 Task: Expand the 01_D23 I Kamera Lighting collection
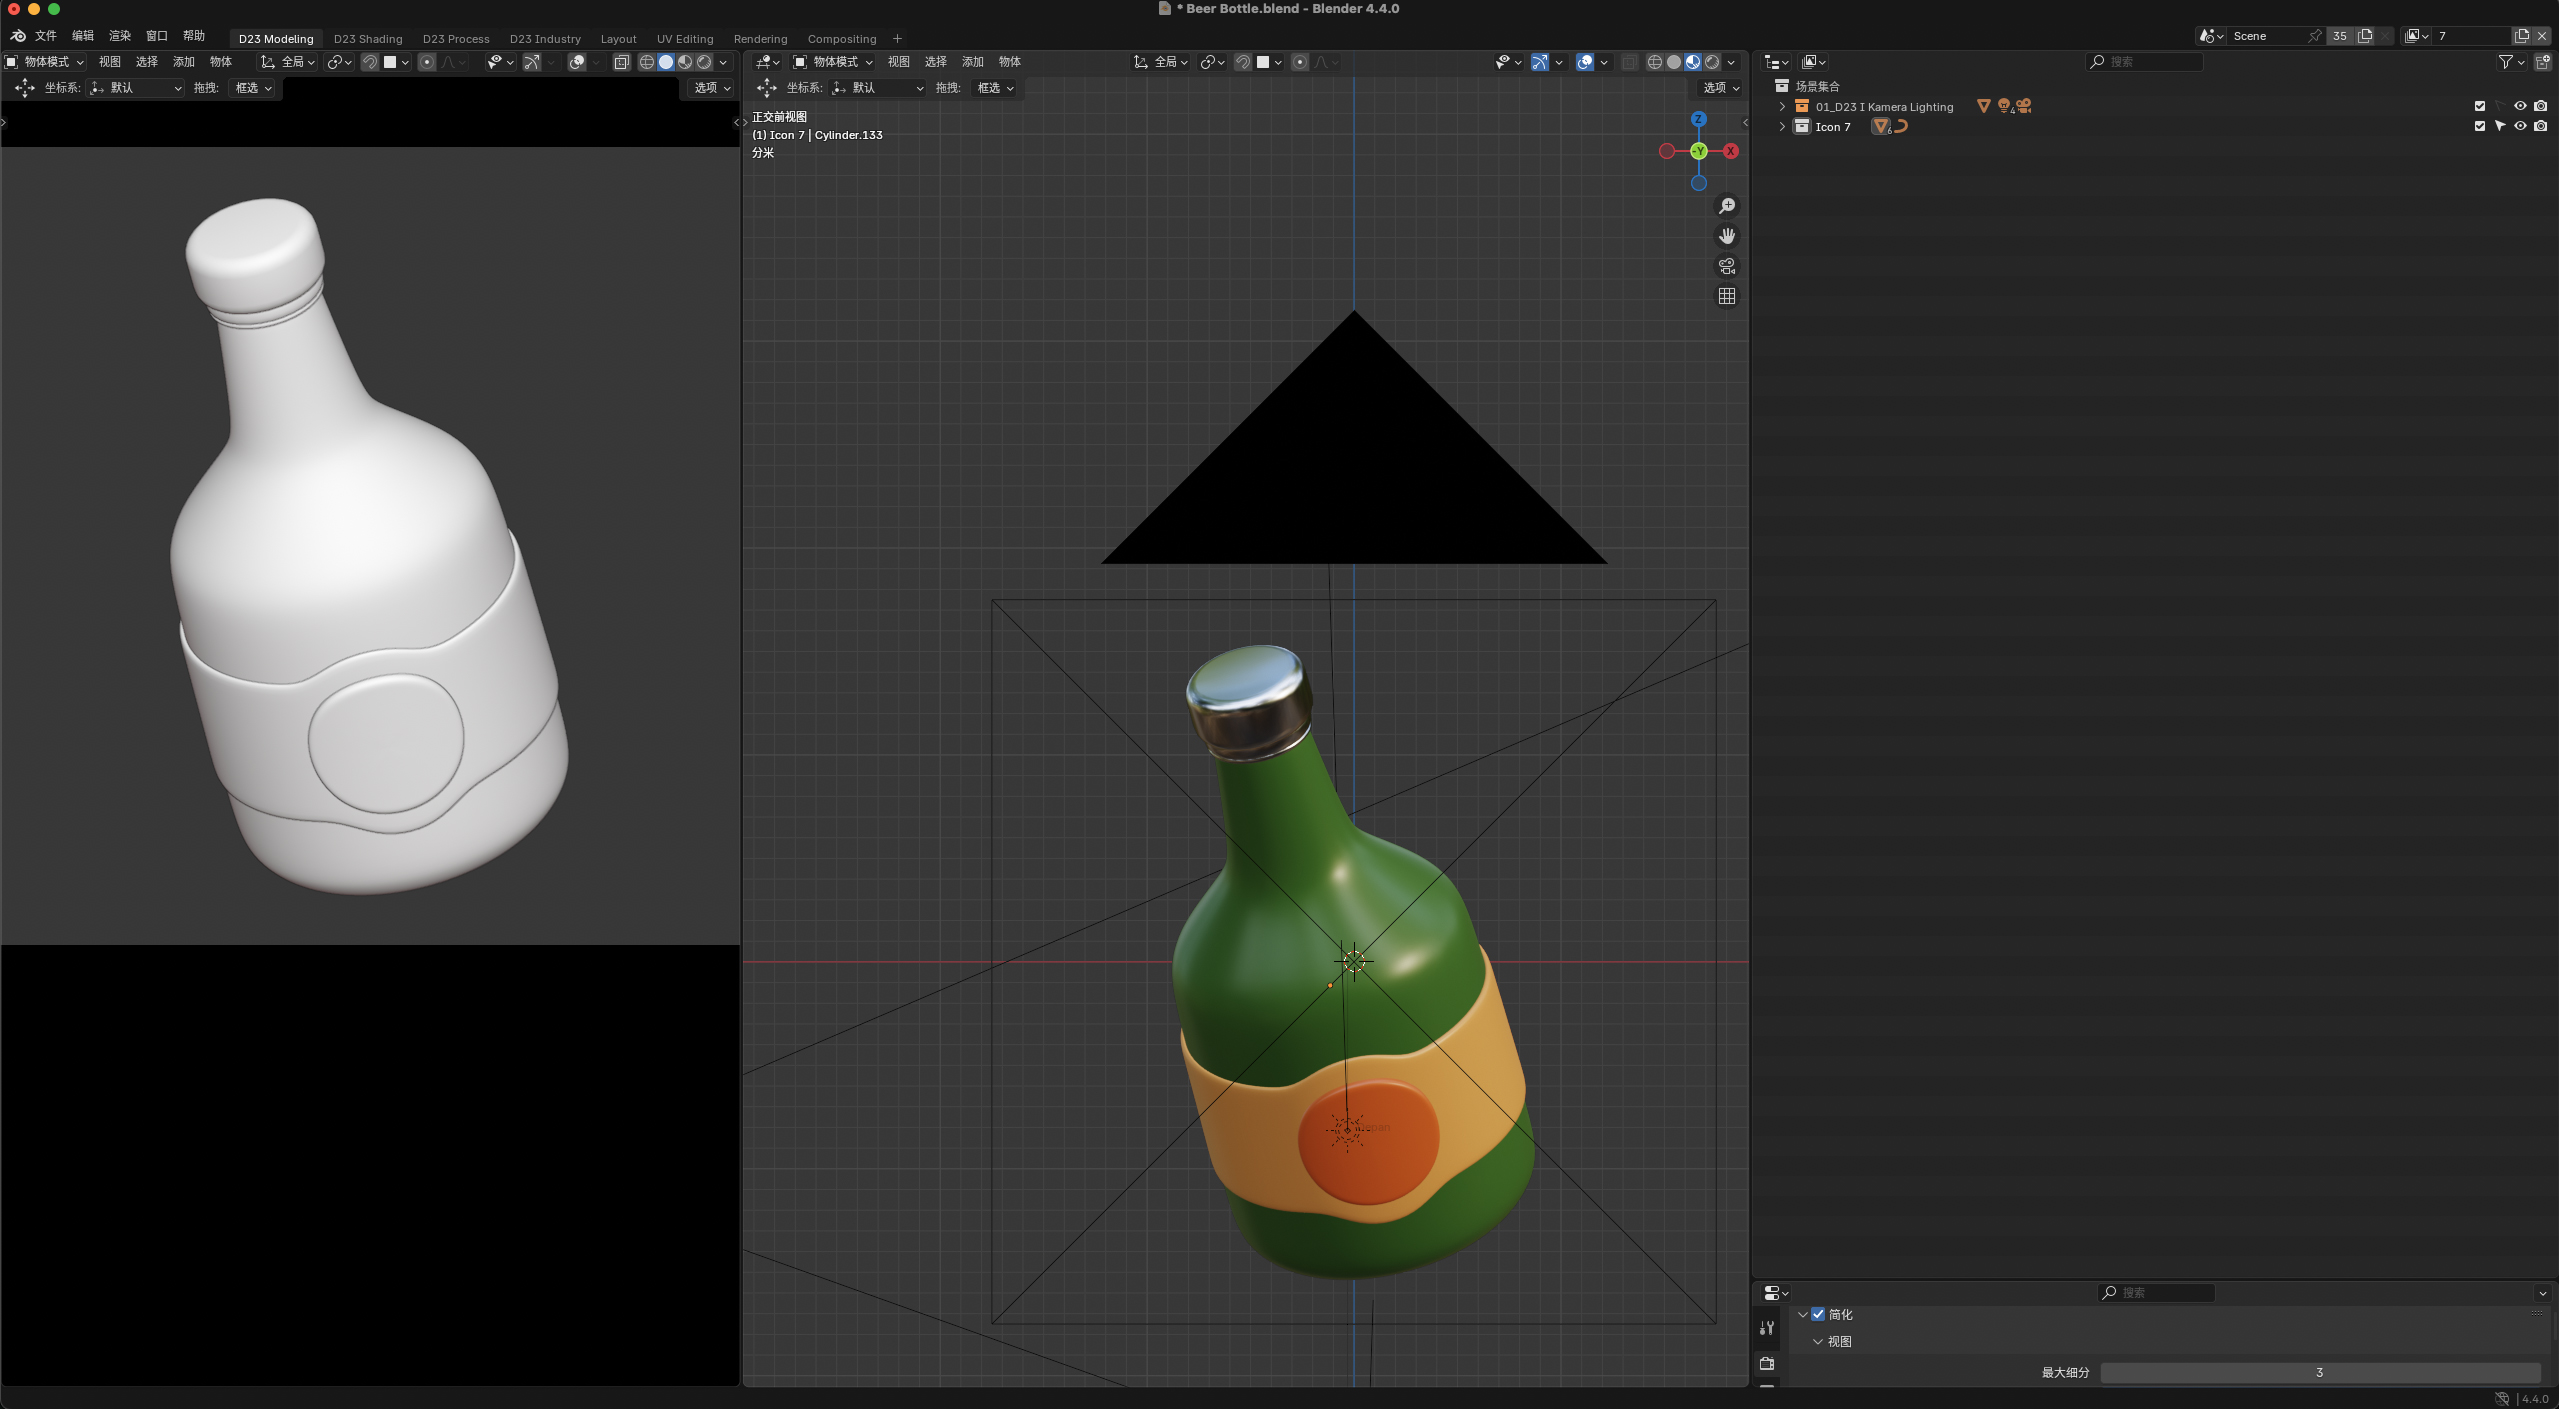coord(1781,106)
